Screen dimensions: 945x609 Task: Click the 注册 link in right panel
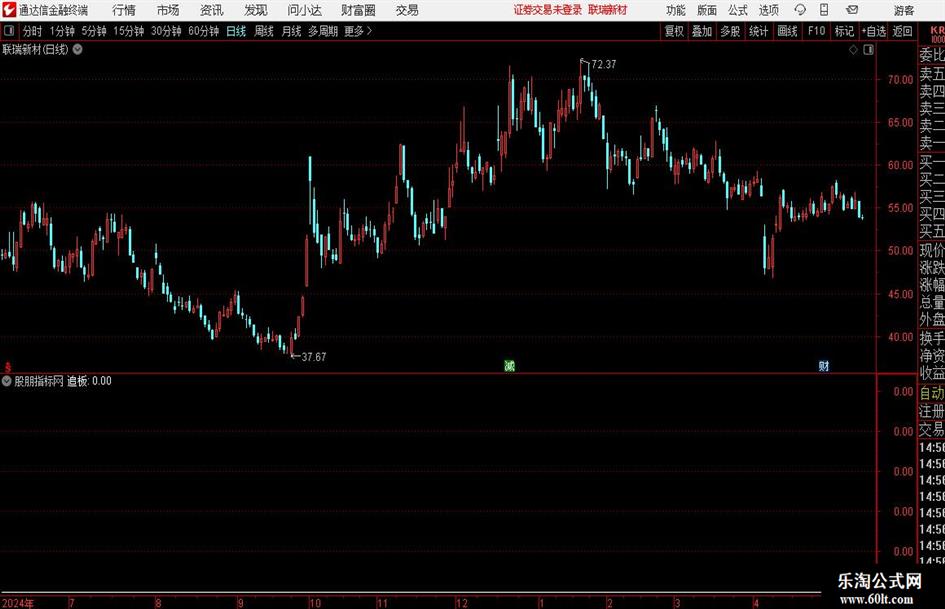pyautogui.click(x=932, y=411)
